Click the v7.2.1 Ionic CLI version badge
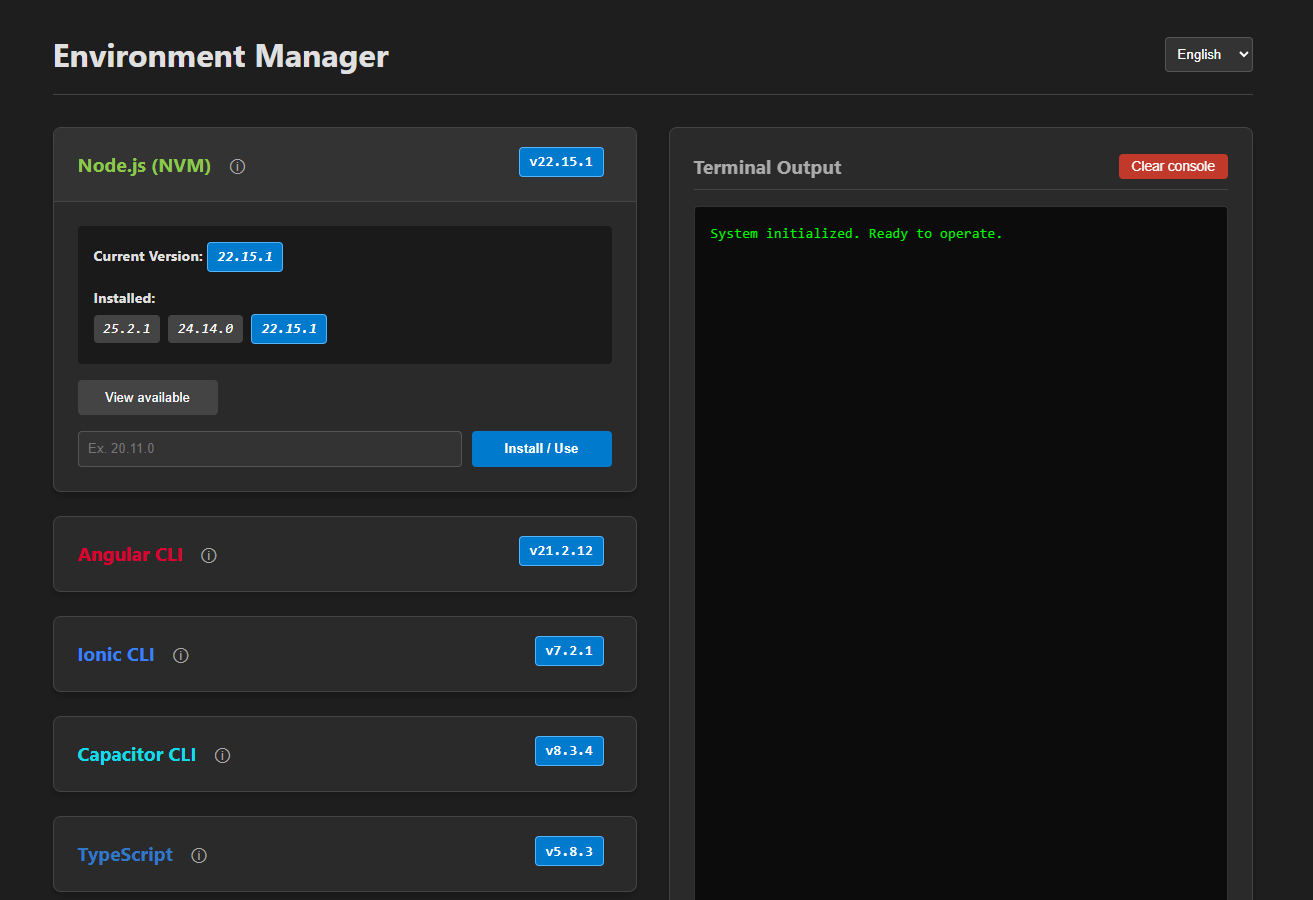1313x900 pixels. pyautogui.click(x=569, y=651)
